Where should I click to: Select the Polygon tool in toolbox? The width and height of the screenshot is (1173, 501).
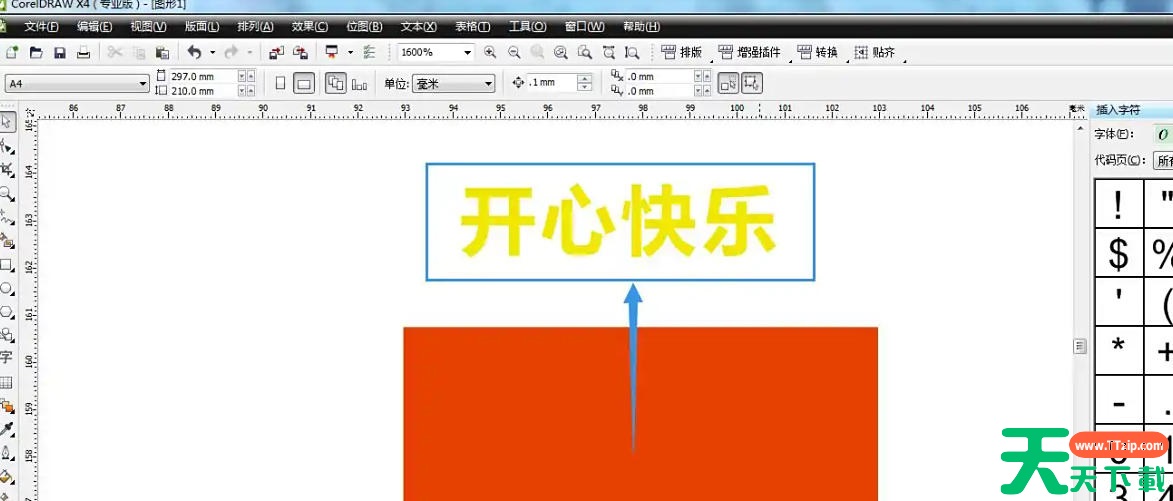[x=7, y=311]
